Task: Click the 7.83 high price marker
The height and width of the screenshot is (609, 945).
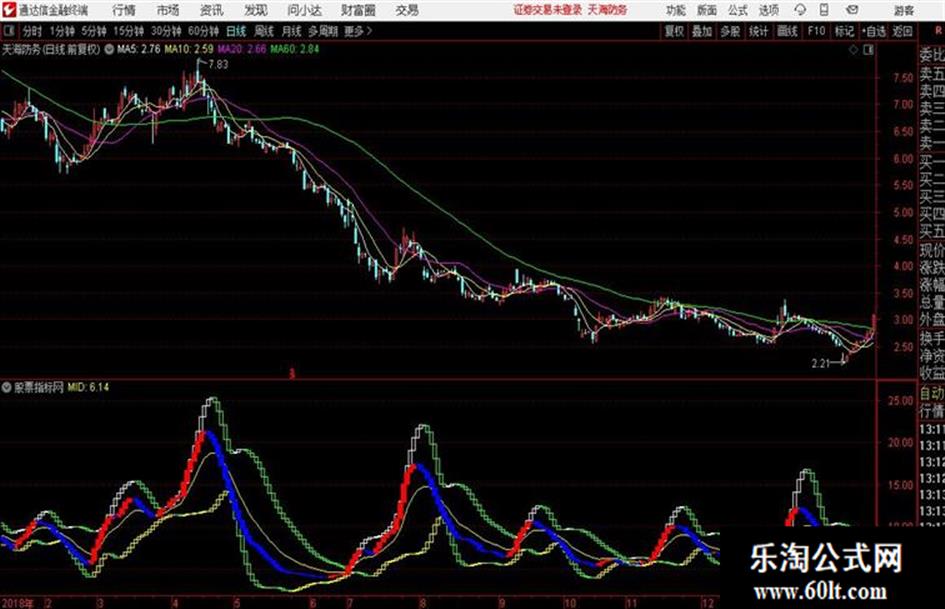Action: pyautogui.click(x=218, y=65)
